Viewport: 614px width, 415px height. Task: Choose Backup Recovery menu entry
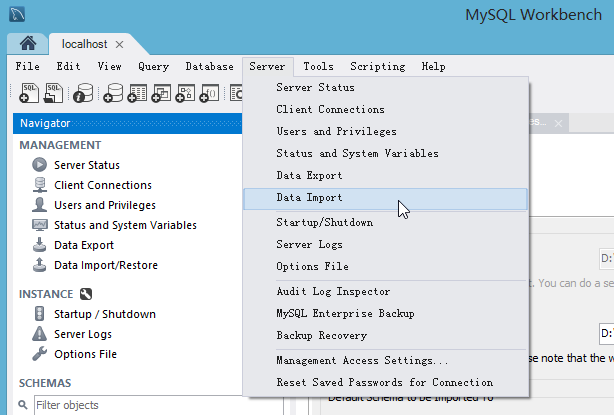coord(386,335)
